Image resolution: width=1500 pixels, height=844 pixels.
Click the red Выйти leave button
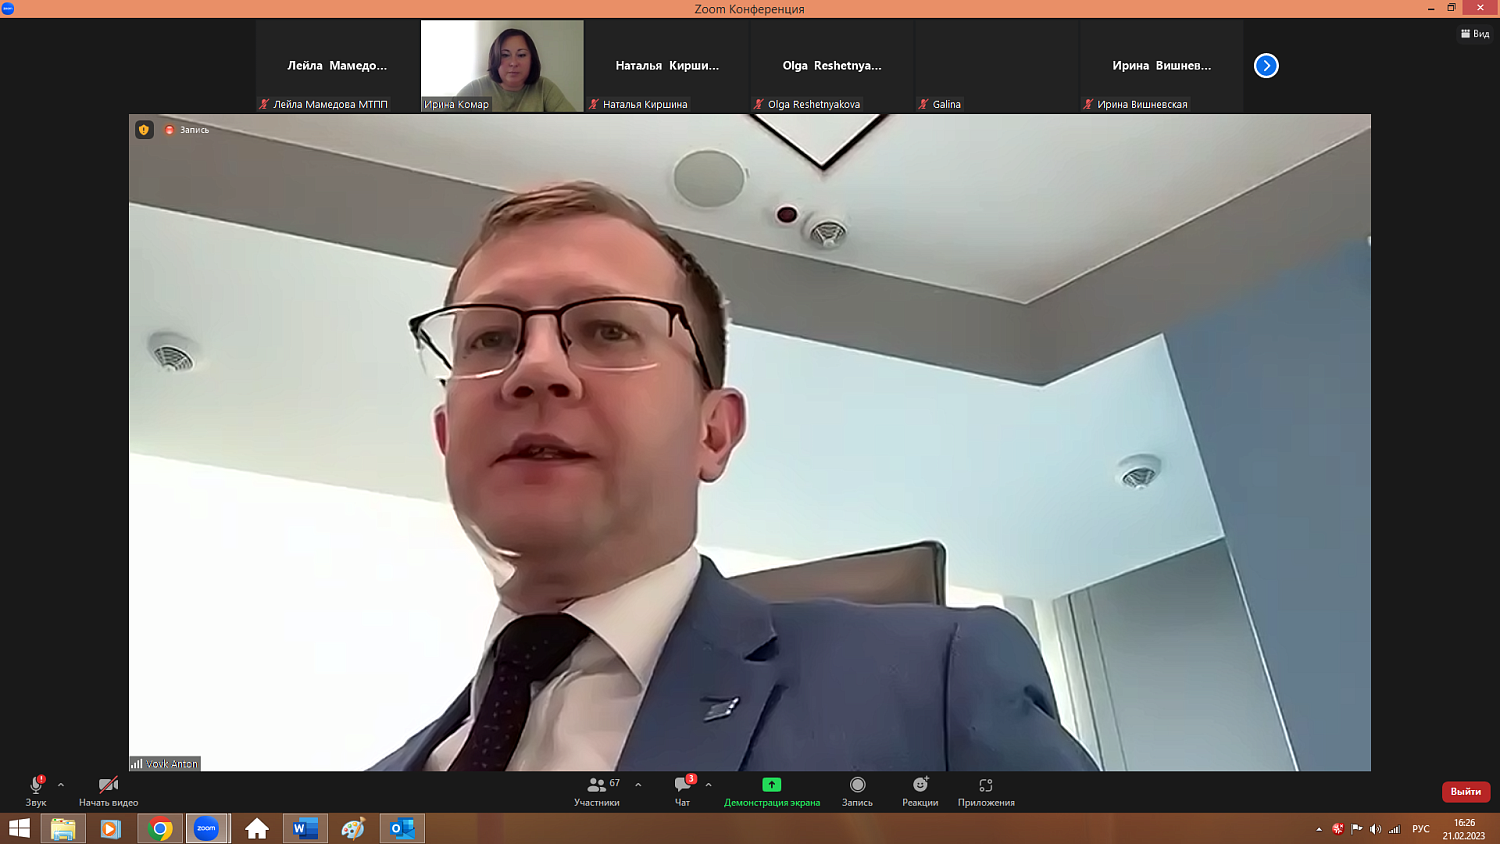pyautogui.click(x=1465, y=791)
